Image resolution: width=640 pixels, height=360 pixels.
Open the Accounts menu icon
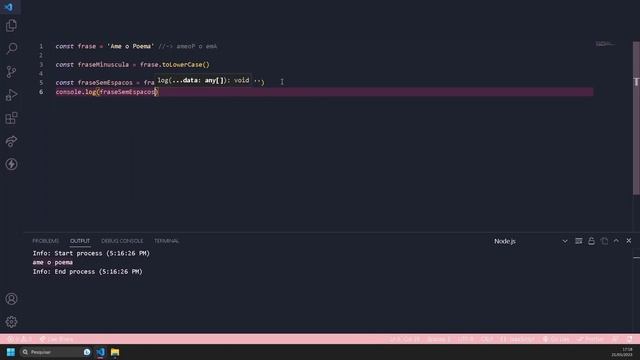11,299
